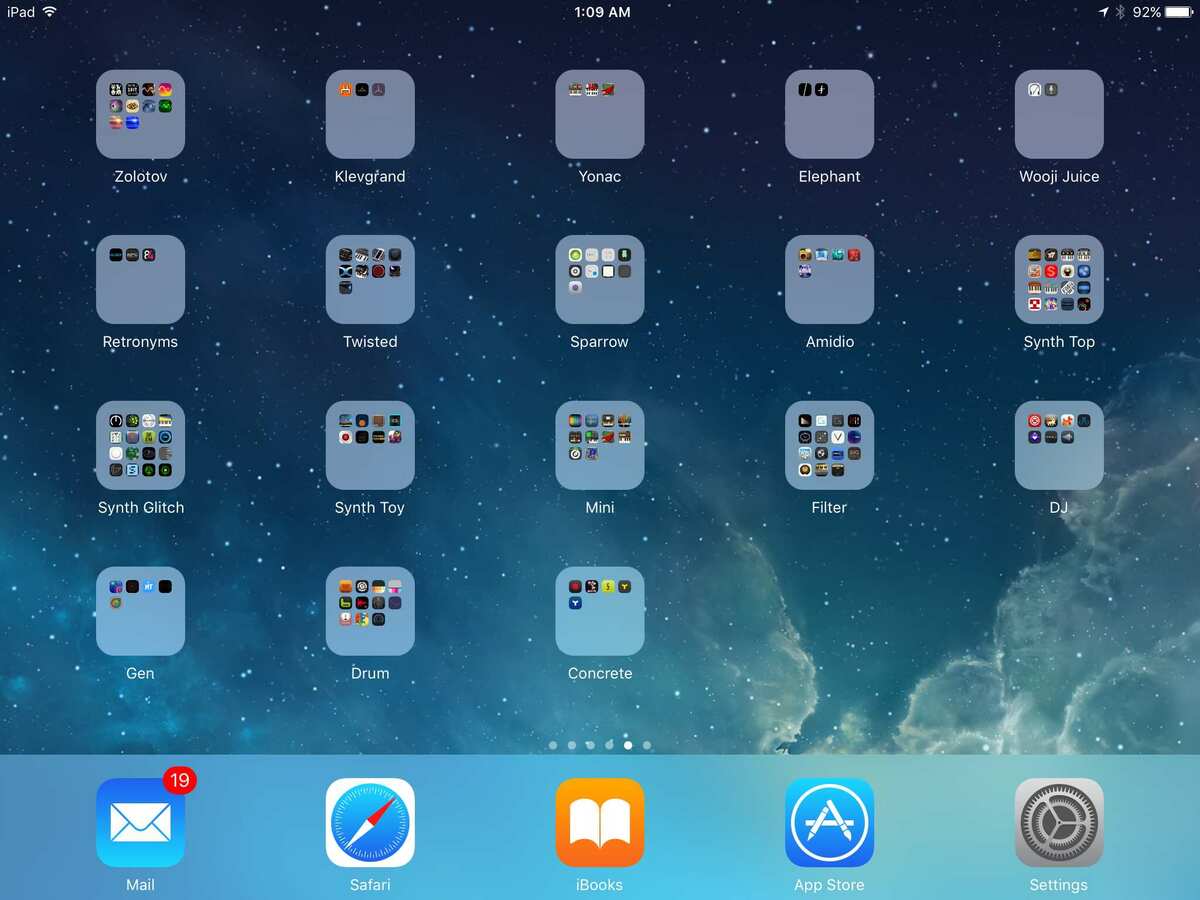Viewport: 1200px width, 900px height.
Task: Open the Gen folder
Action: click(140, 612)
